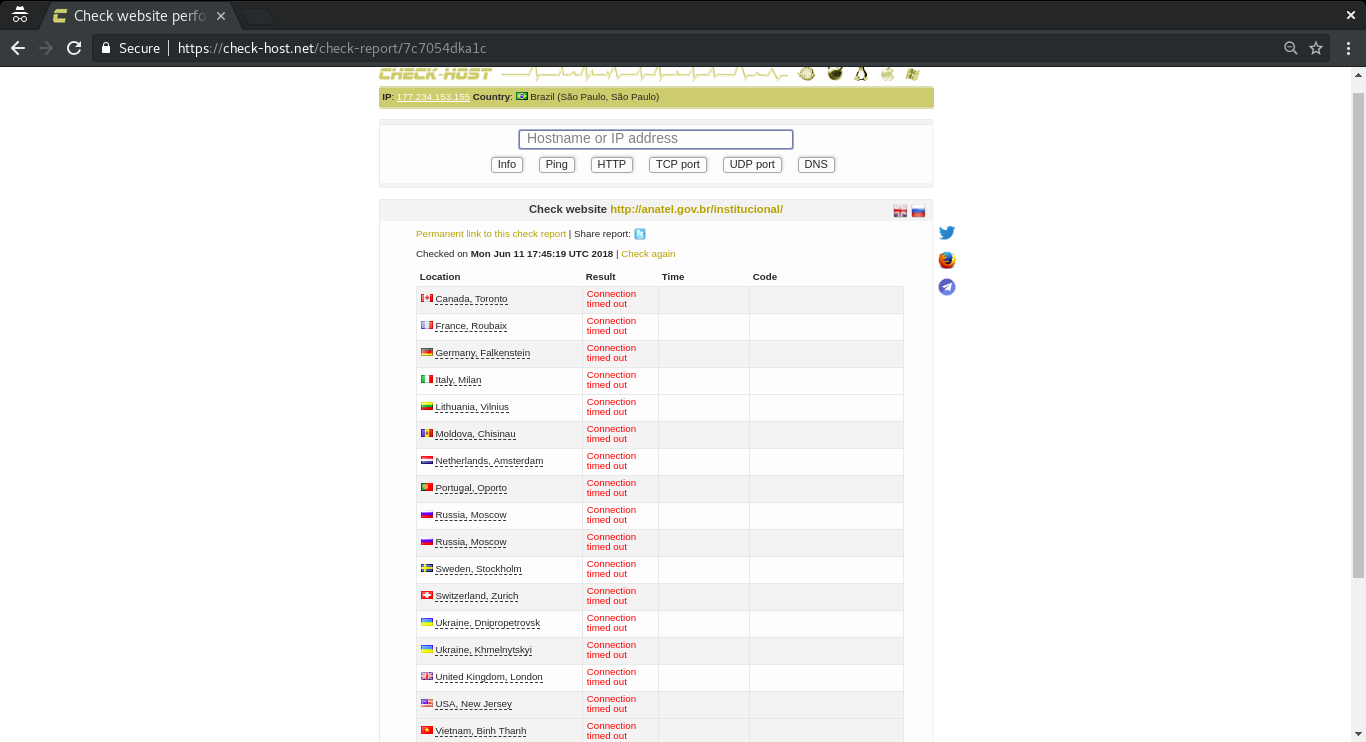Click the Sweden, Stockholm location link

(479, 569)
